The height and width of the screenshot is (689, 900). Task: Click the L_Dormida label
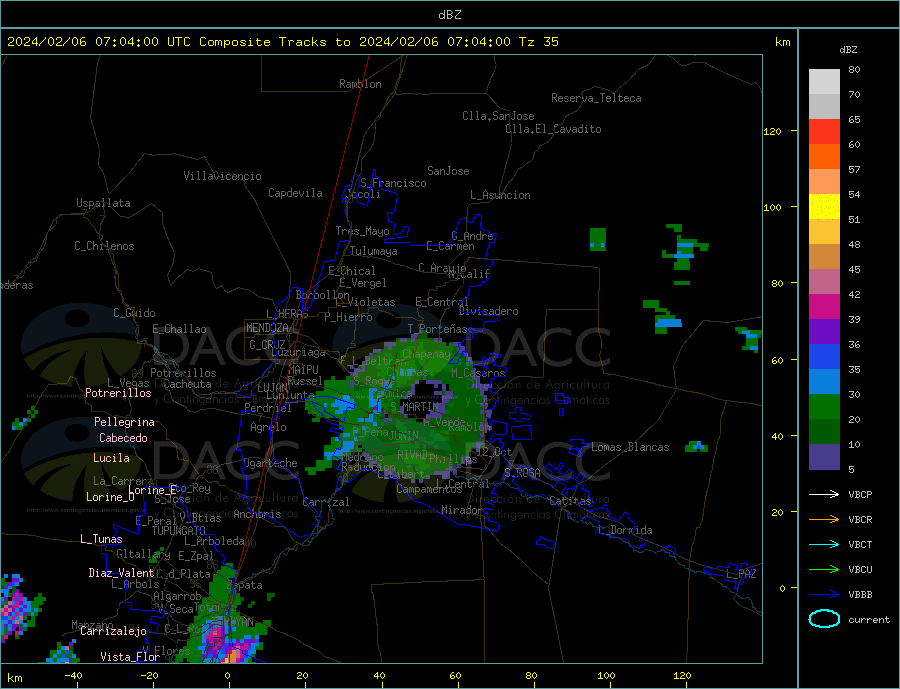pyautogui.click(x=625, y=530)
